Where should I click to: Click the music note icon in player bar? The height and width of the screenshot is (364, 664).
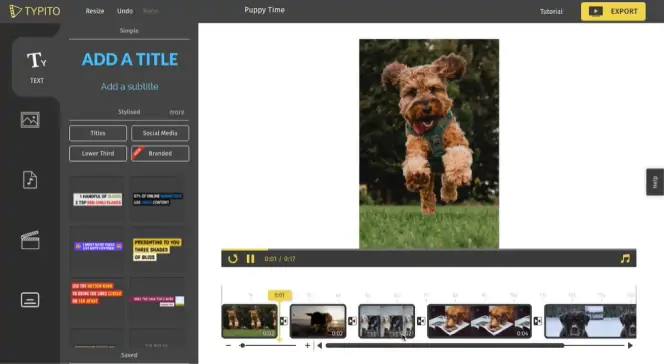(x=625, y=259)
